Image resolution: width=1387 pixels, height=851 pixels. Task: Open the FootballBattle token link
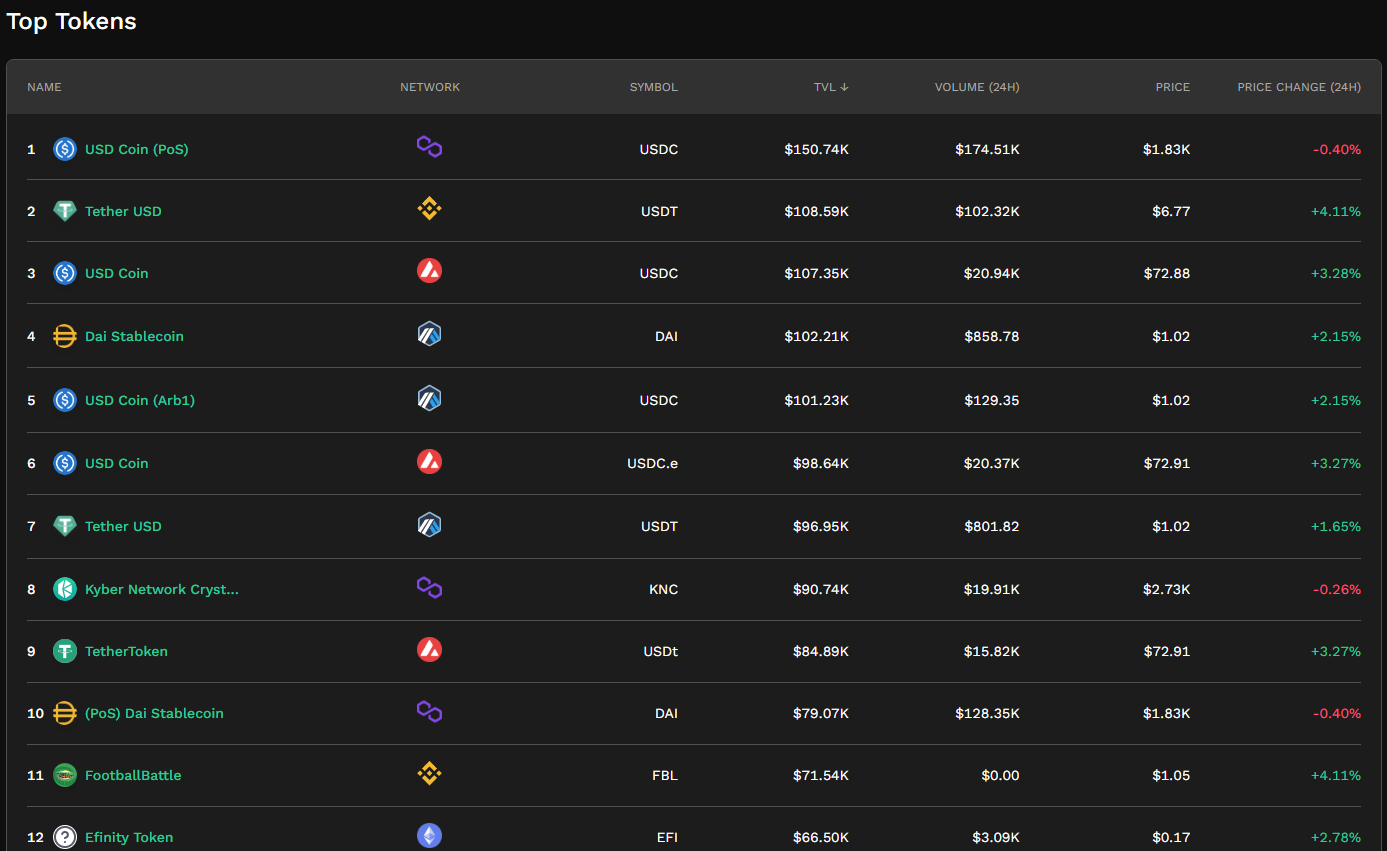coord(133,775)
